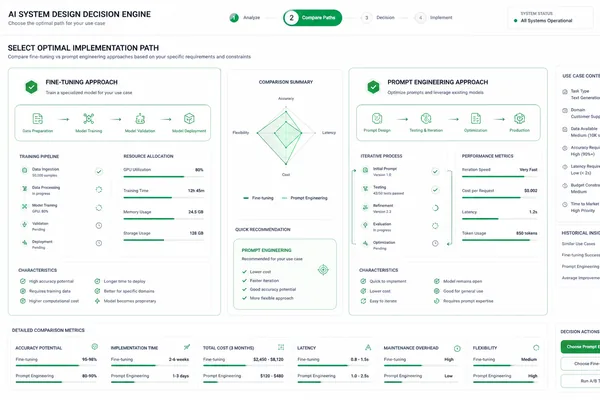The height and width of the screenshot is (400, 600).
Task: Click the Validation pending clock indicator
Action: 99,225
